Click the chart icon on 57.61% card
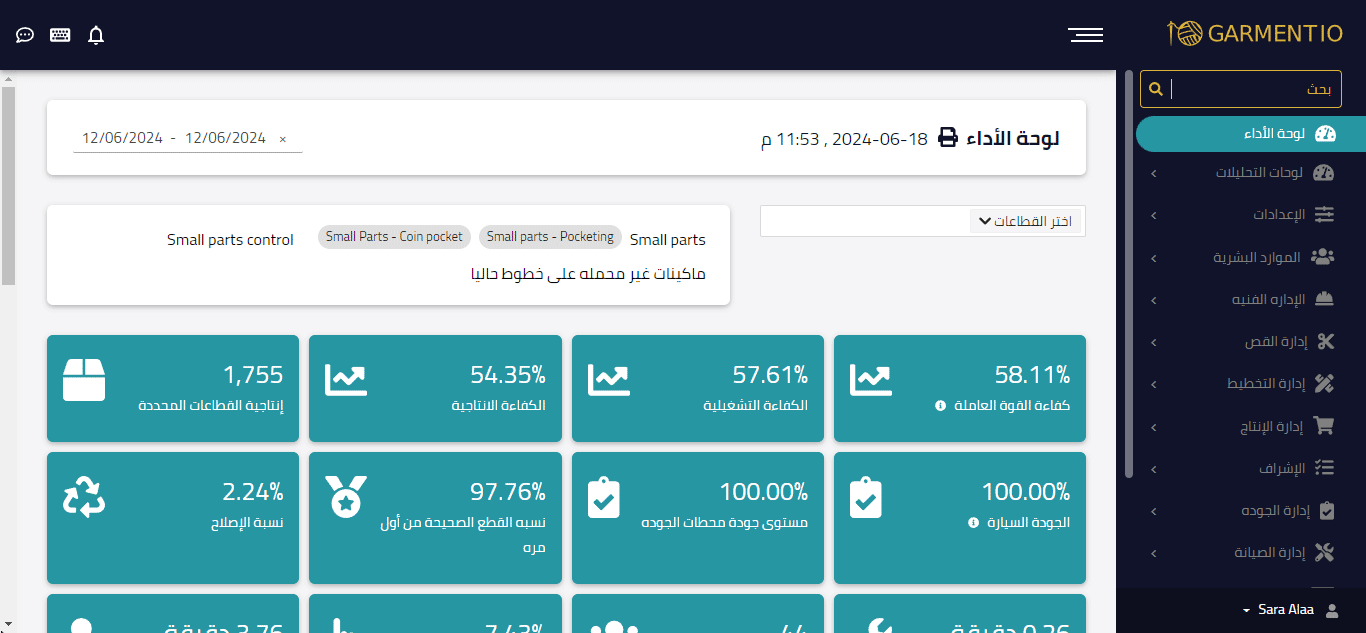Viewport: 1366px width, 633px height. pyautogui.click(x=609, y=379)
